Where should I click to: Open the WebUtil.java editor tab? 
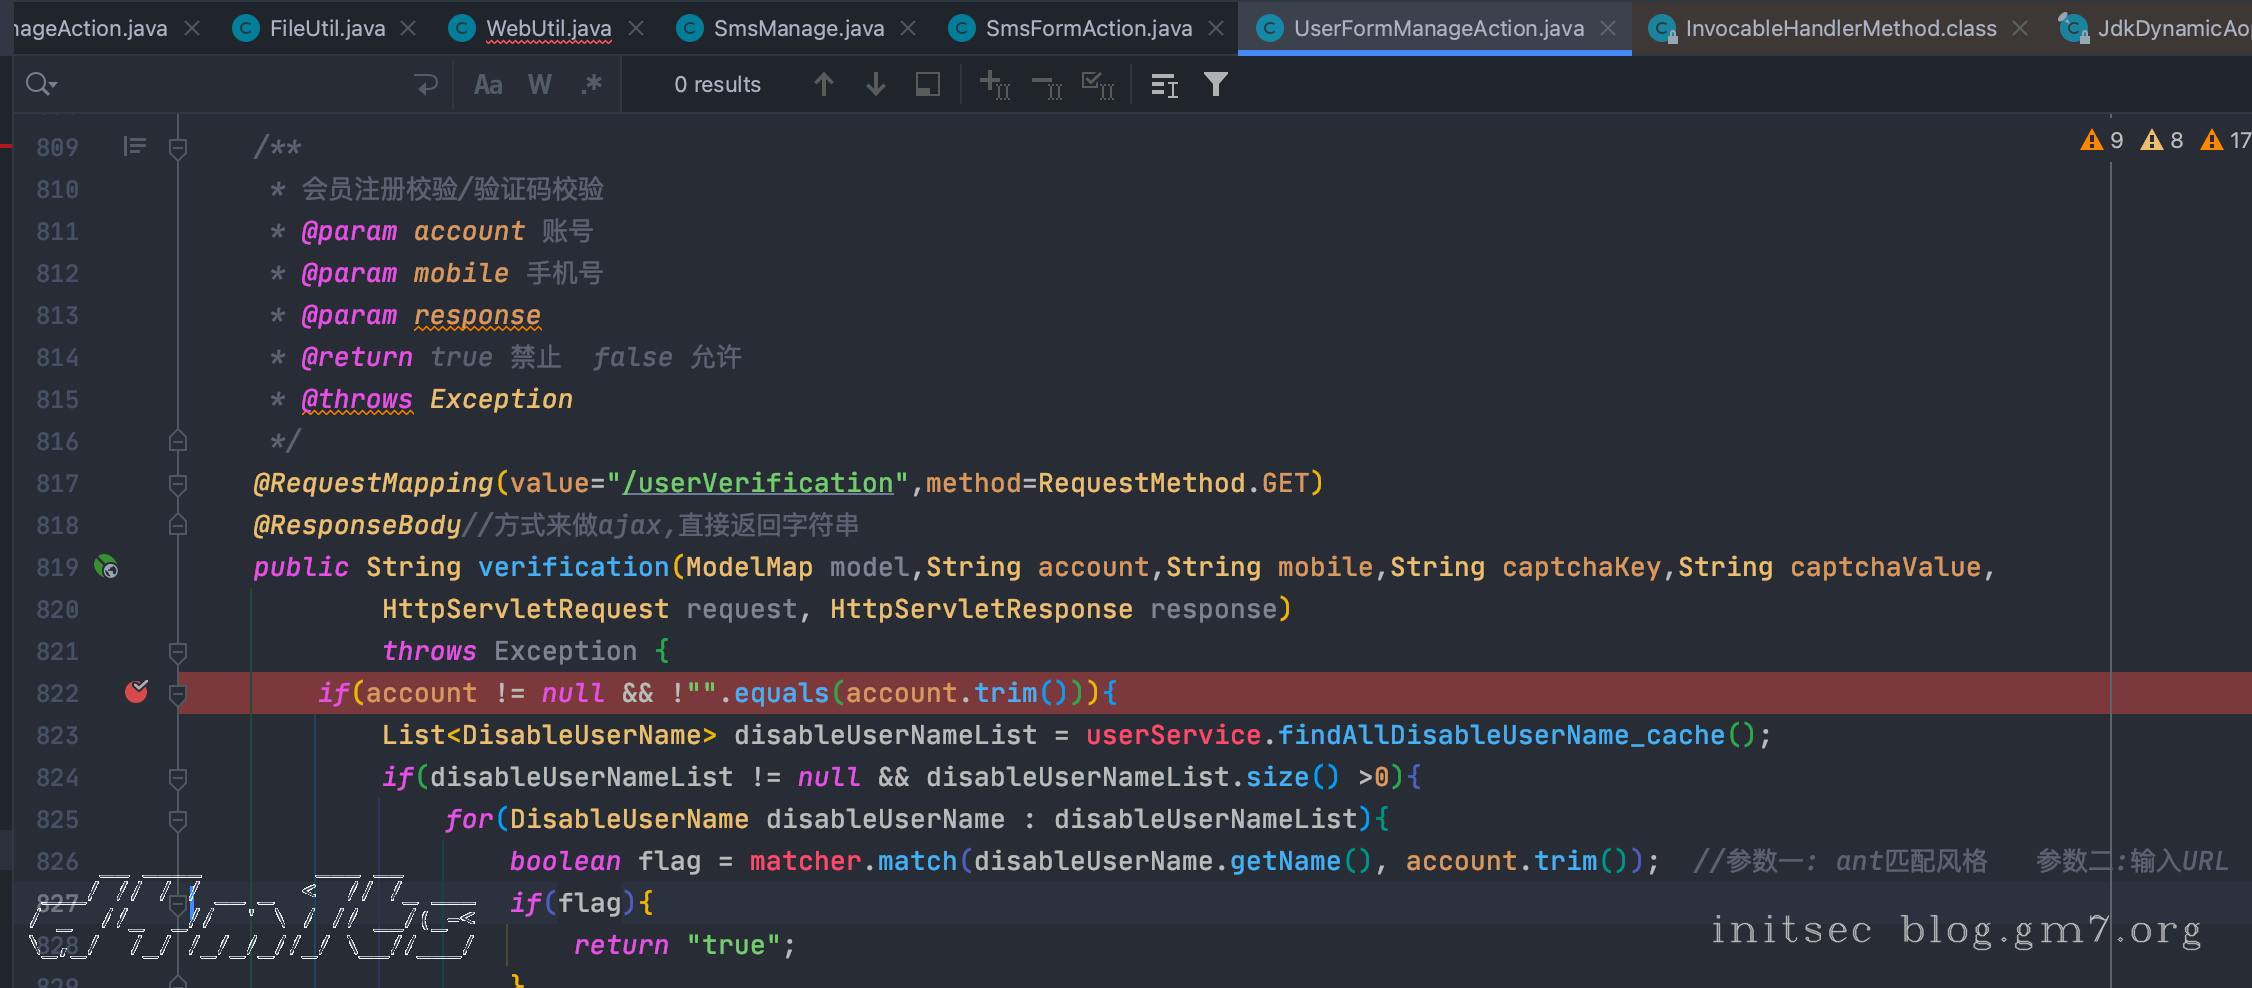click(548, 28)
